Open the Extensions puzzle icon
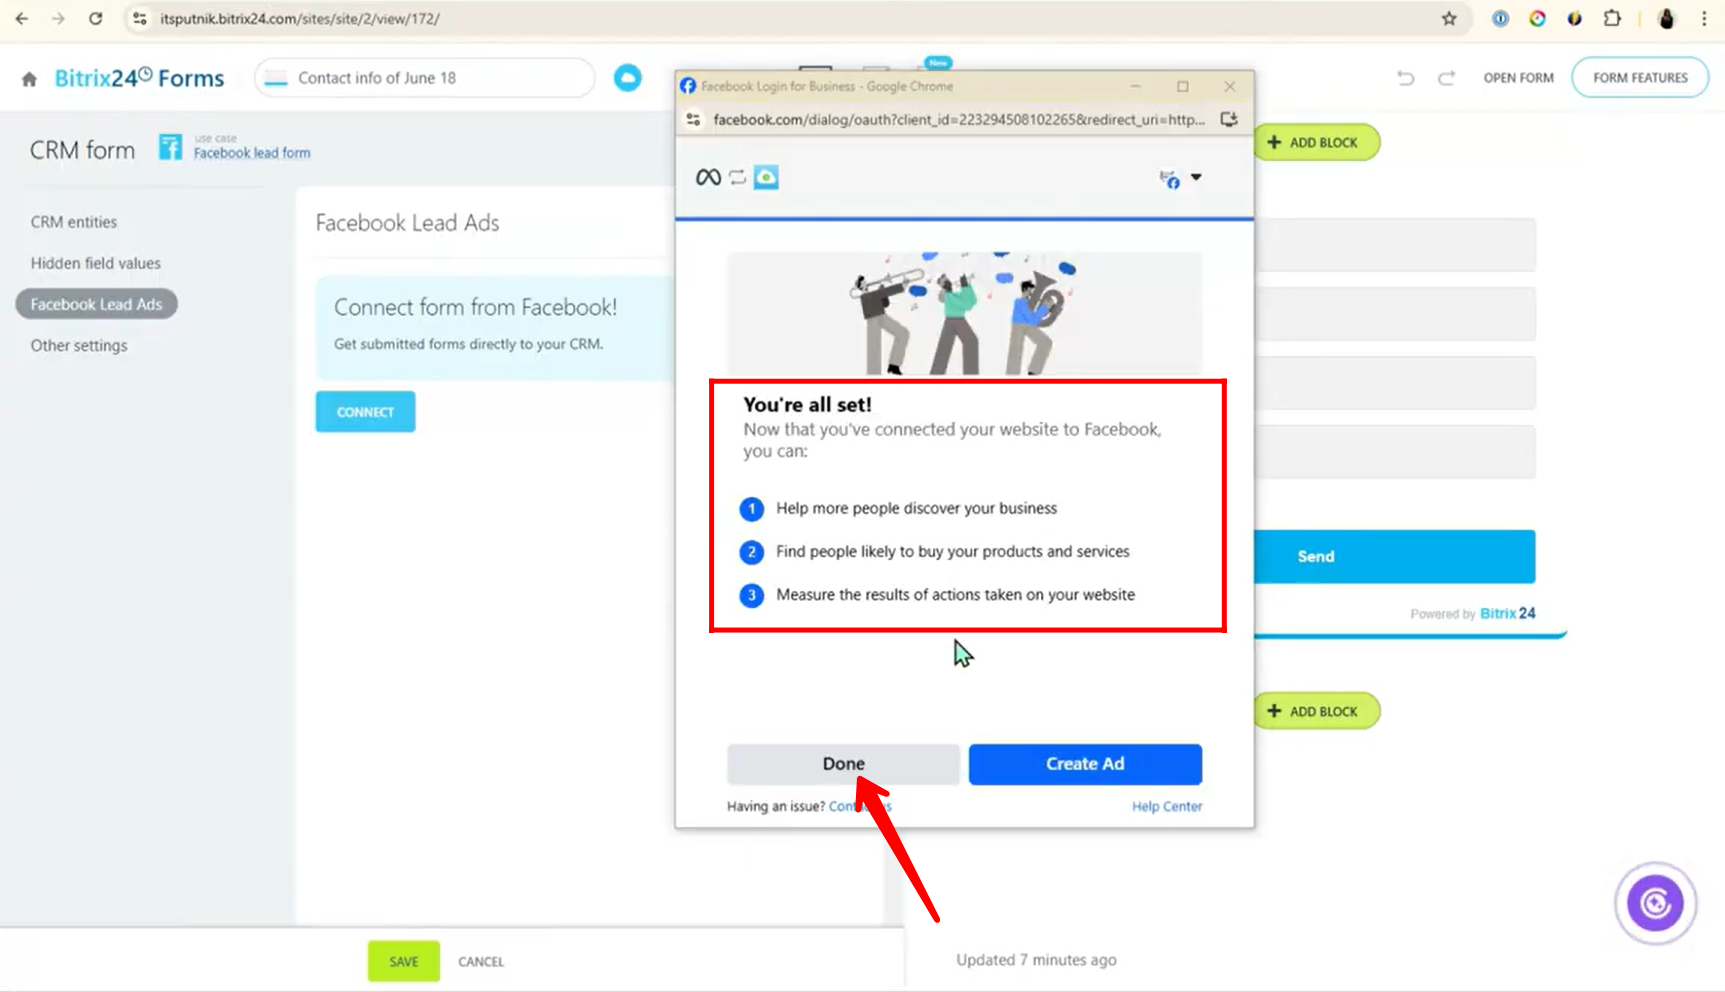1725x992 pixels. click(1612, 19)
